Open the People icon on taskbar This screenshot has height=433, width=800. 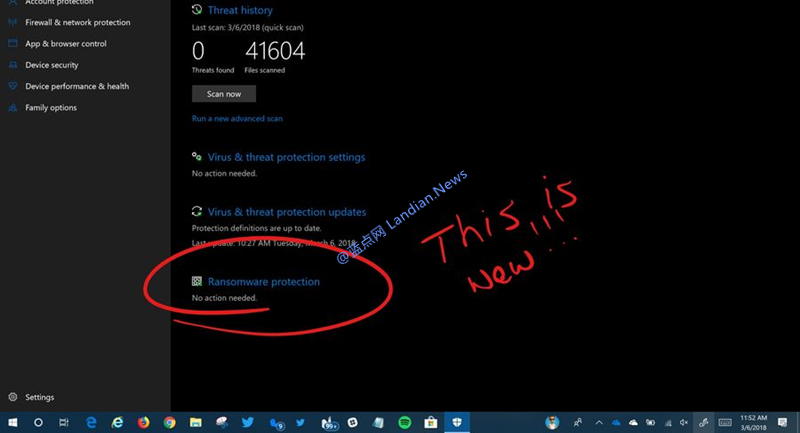pyautogui.click(x=578, y=422)
